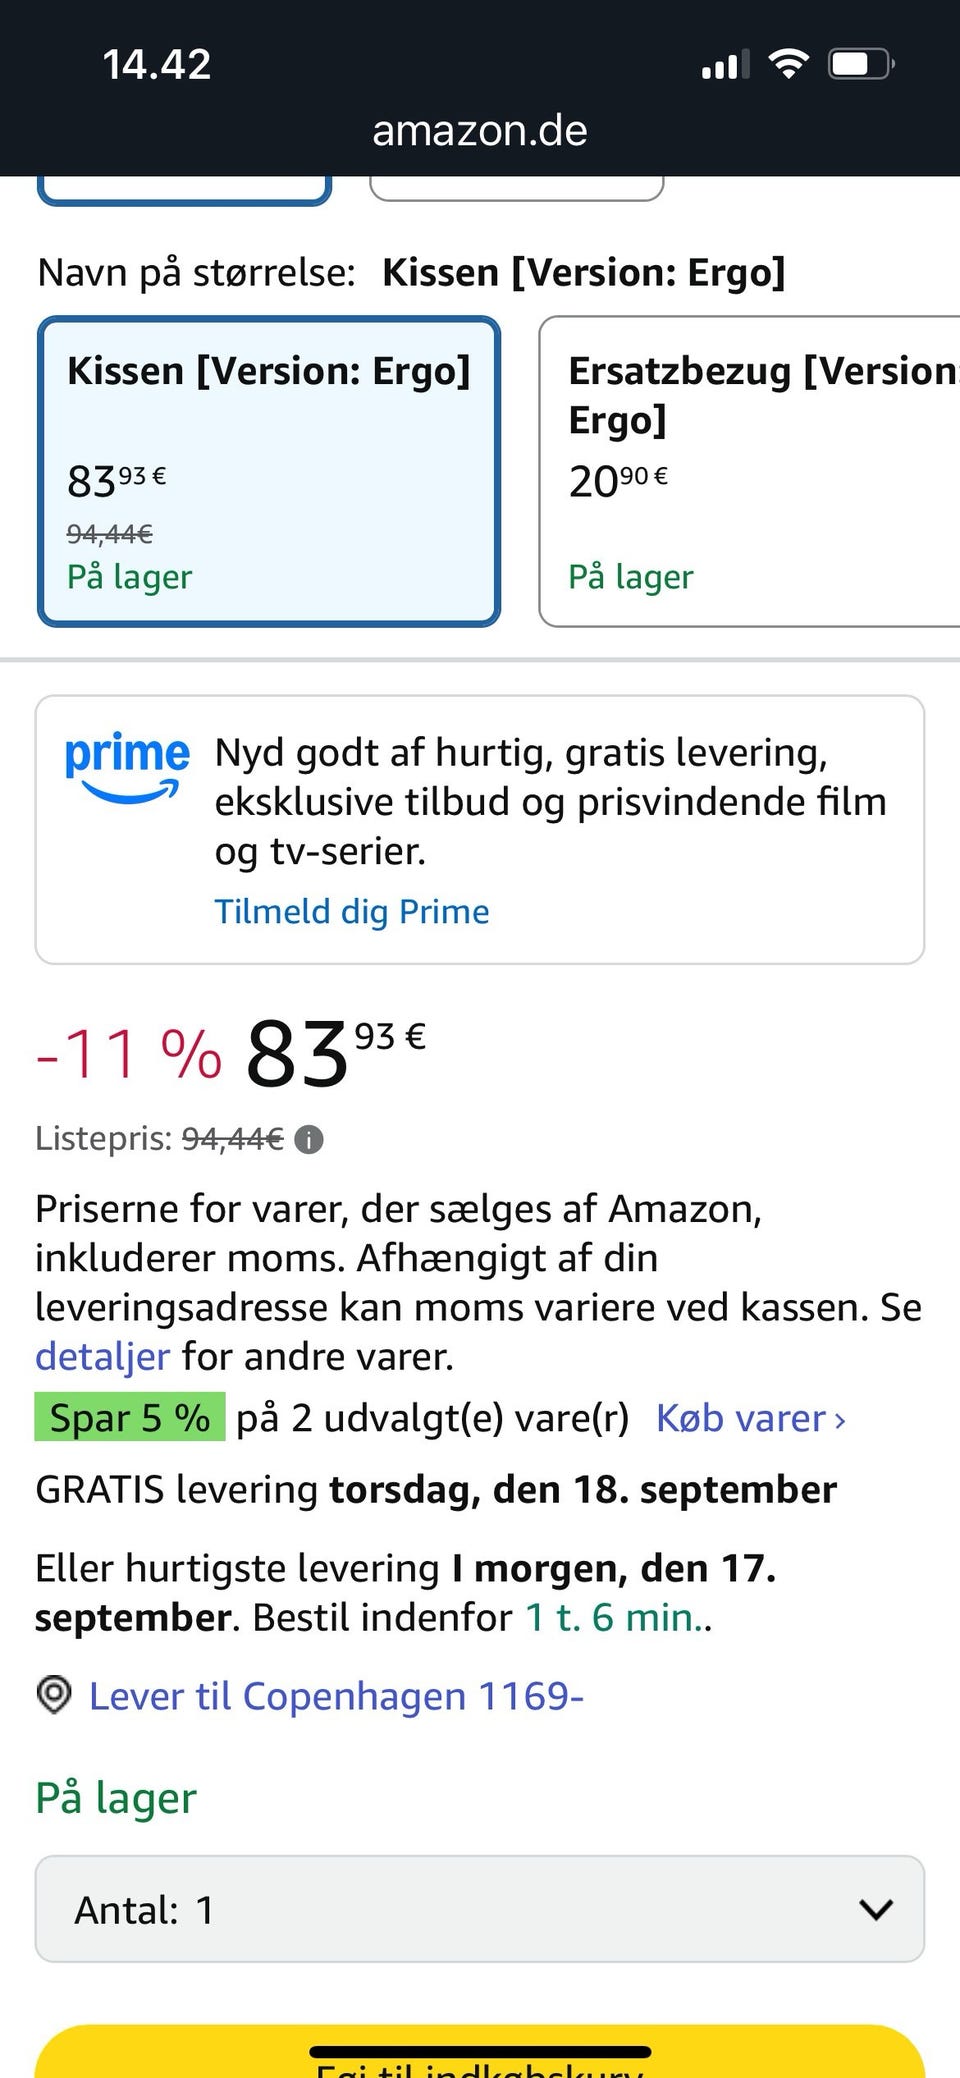
Task: Tap the 14.42 clock in status bar
Action: pos(157,65)
